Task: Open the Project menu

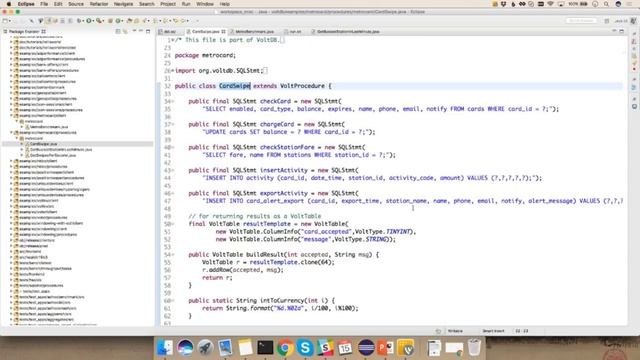Action: [x=168, y=4]
